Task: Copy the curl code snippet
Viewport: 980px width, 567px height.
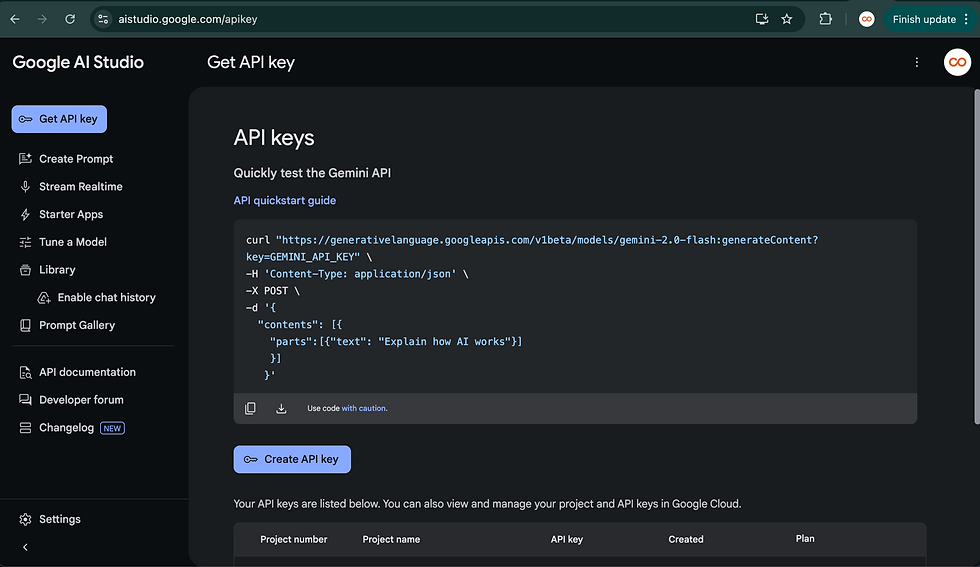Action: click(x=250, y=408)
